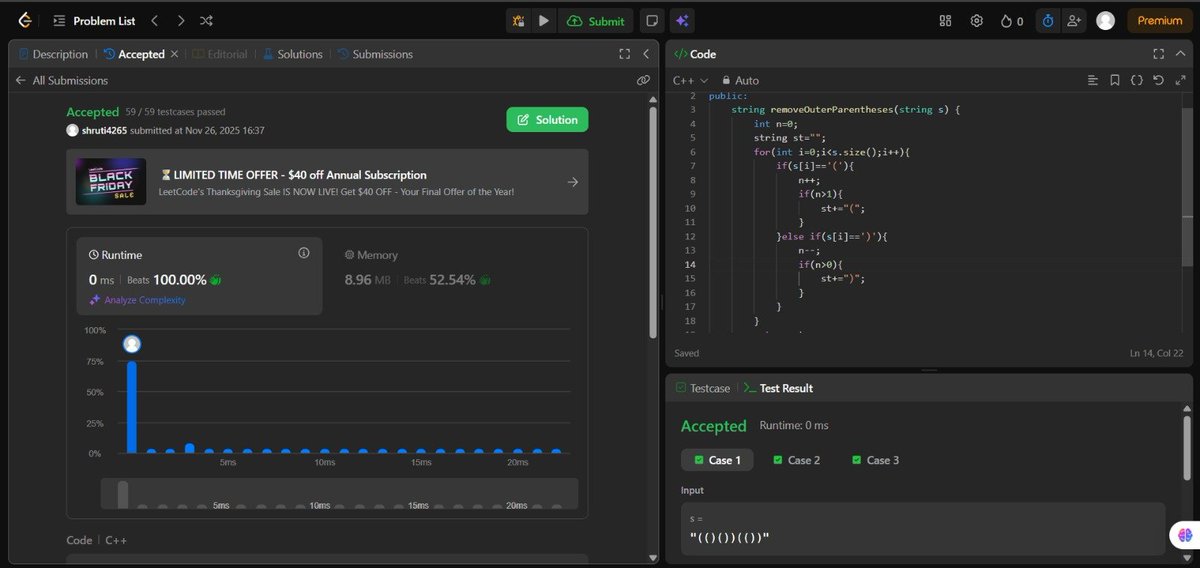Open the notes sticky-note icon

point(651,20)
